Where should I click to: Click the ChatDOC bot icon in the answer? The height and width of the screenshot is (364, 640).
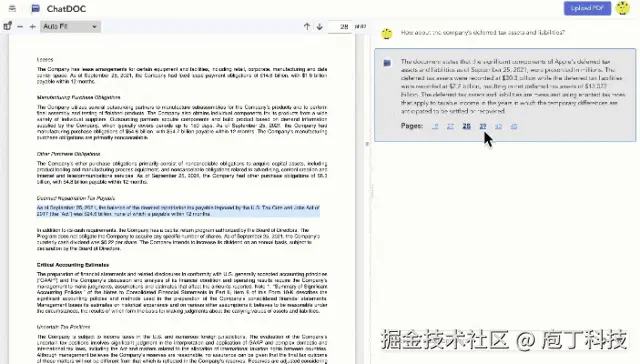point(387,63)
